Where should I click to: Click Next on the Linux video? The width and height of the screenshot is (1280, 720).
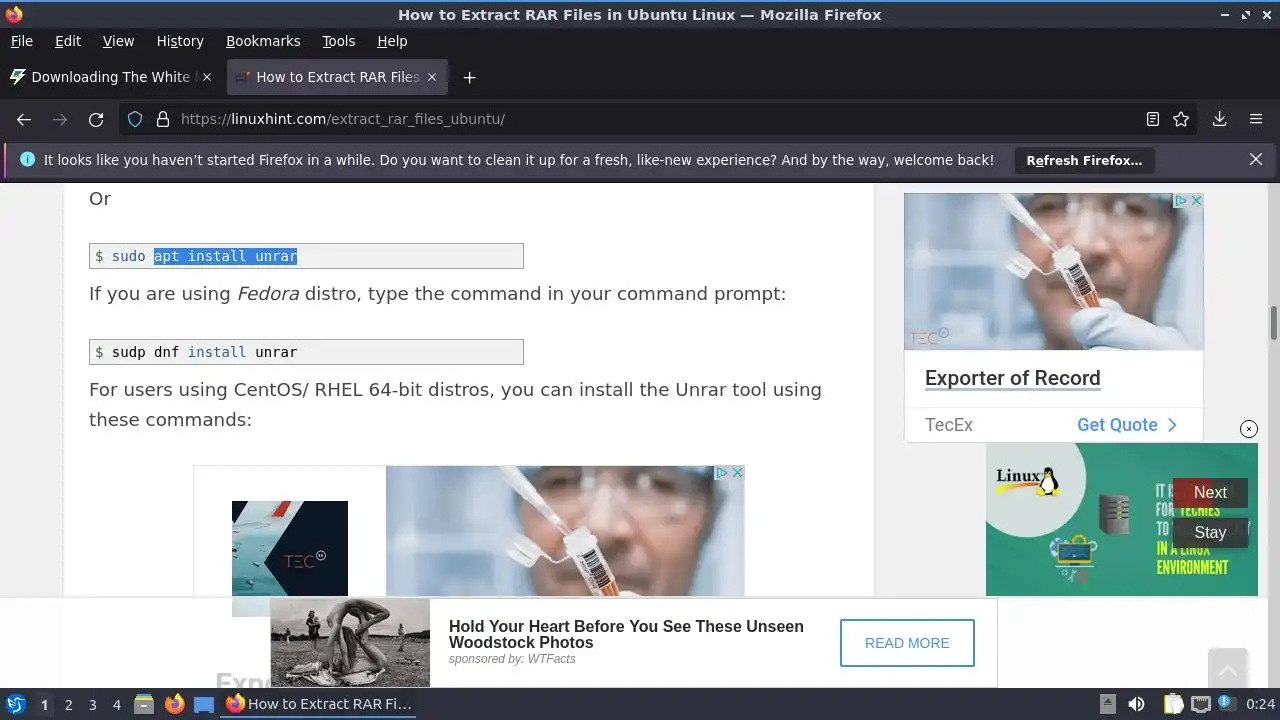click(1210, 492)
